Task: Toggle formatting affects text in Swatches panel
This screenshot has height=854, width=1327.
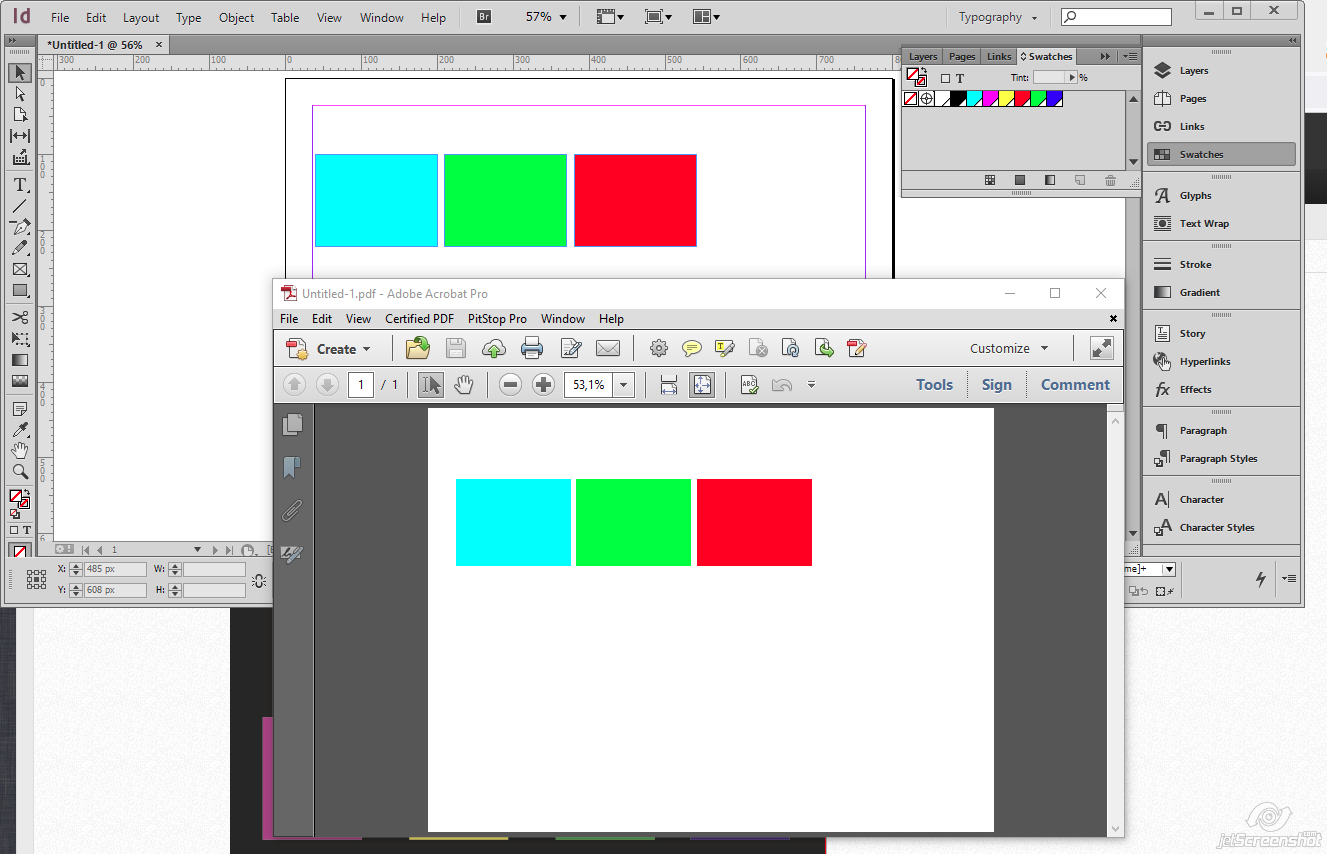Action: point(960,78)
